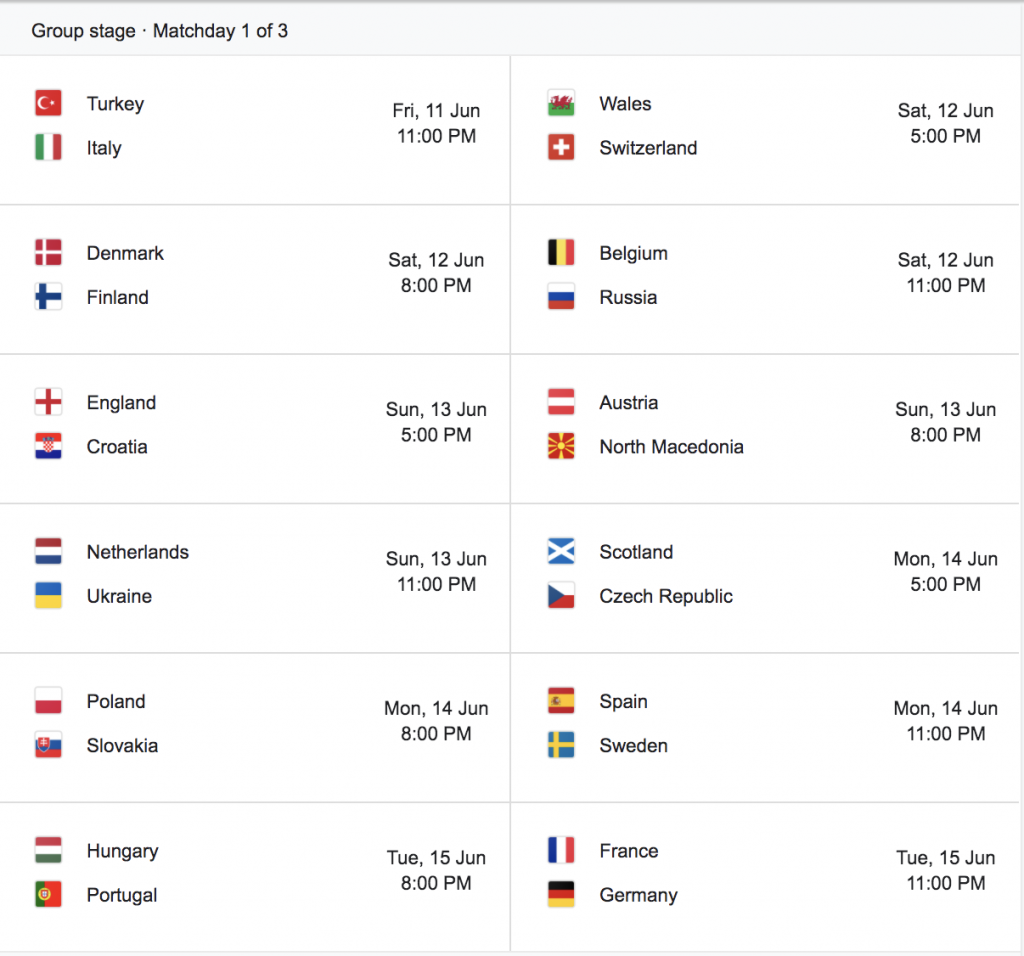1024x956 pixels.
Task: Open the Czech Republic team link
Action: 666,596
